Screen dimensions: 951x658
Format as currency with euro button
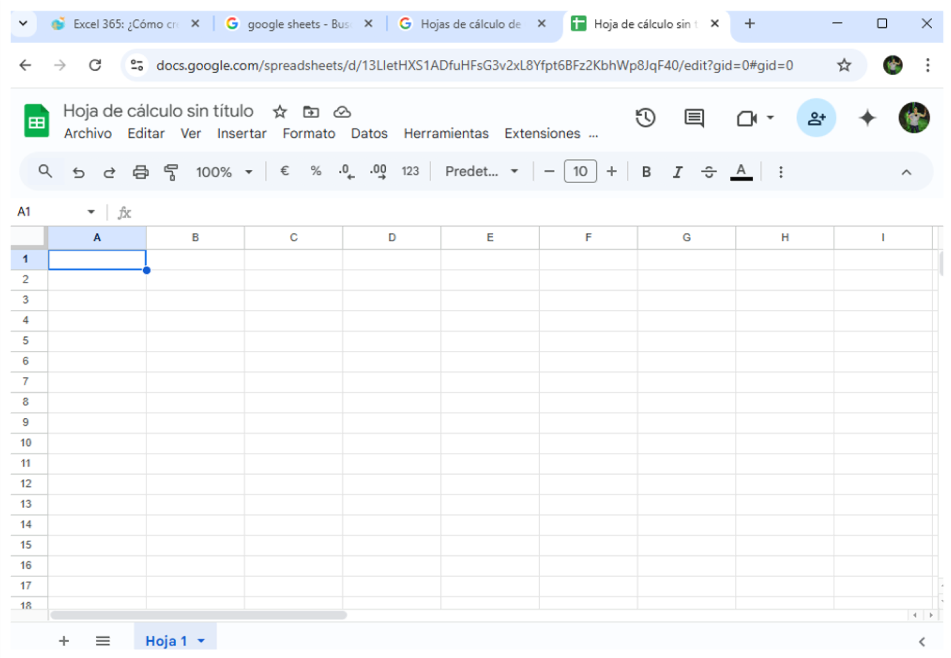[285, 172]
